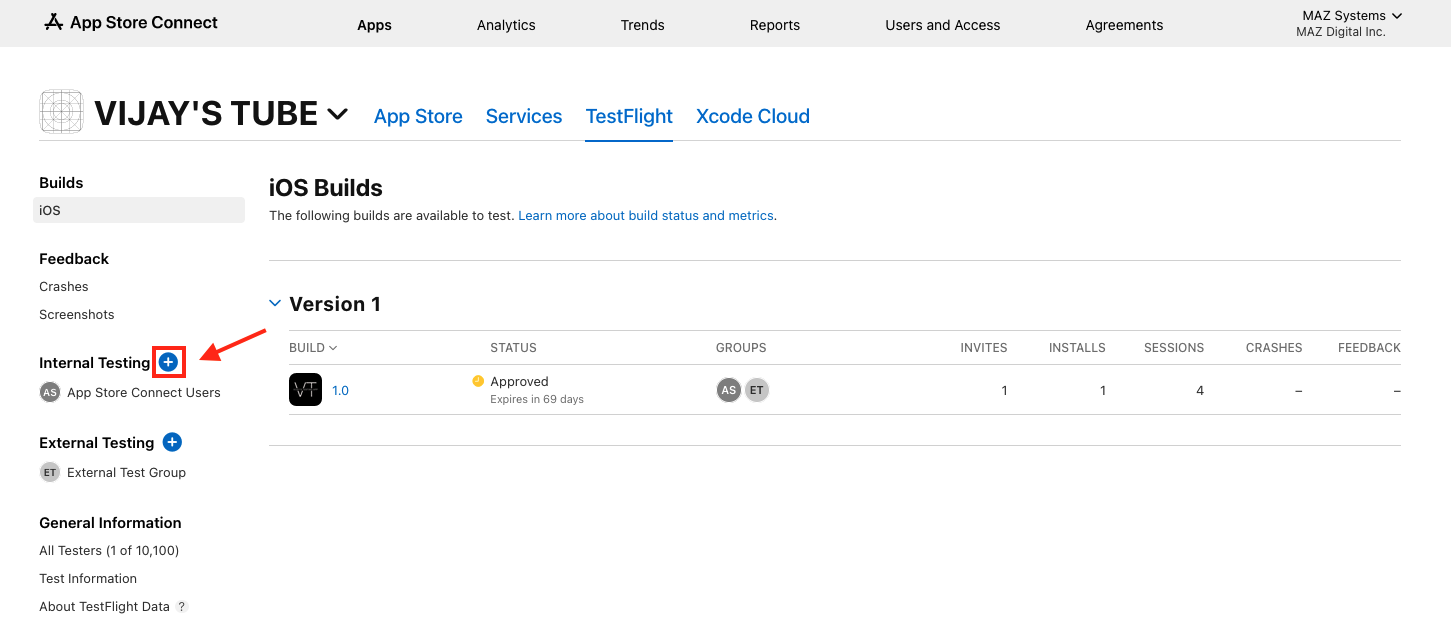Open Crashes feedback page

pyautogui.click(x=64, y=286)
